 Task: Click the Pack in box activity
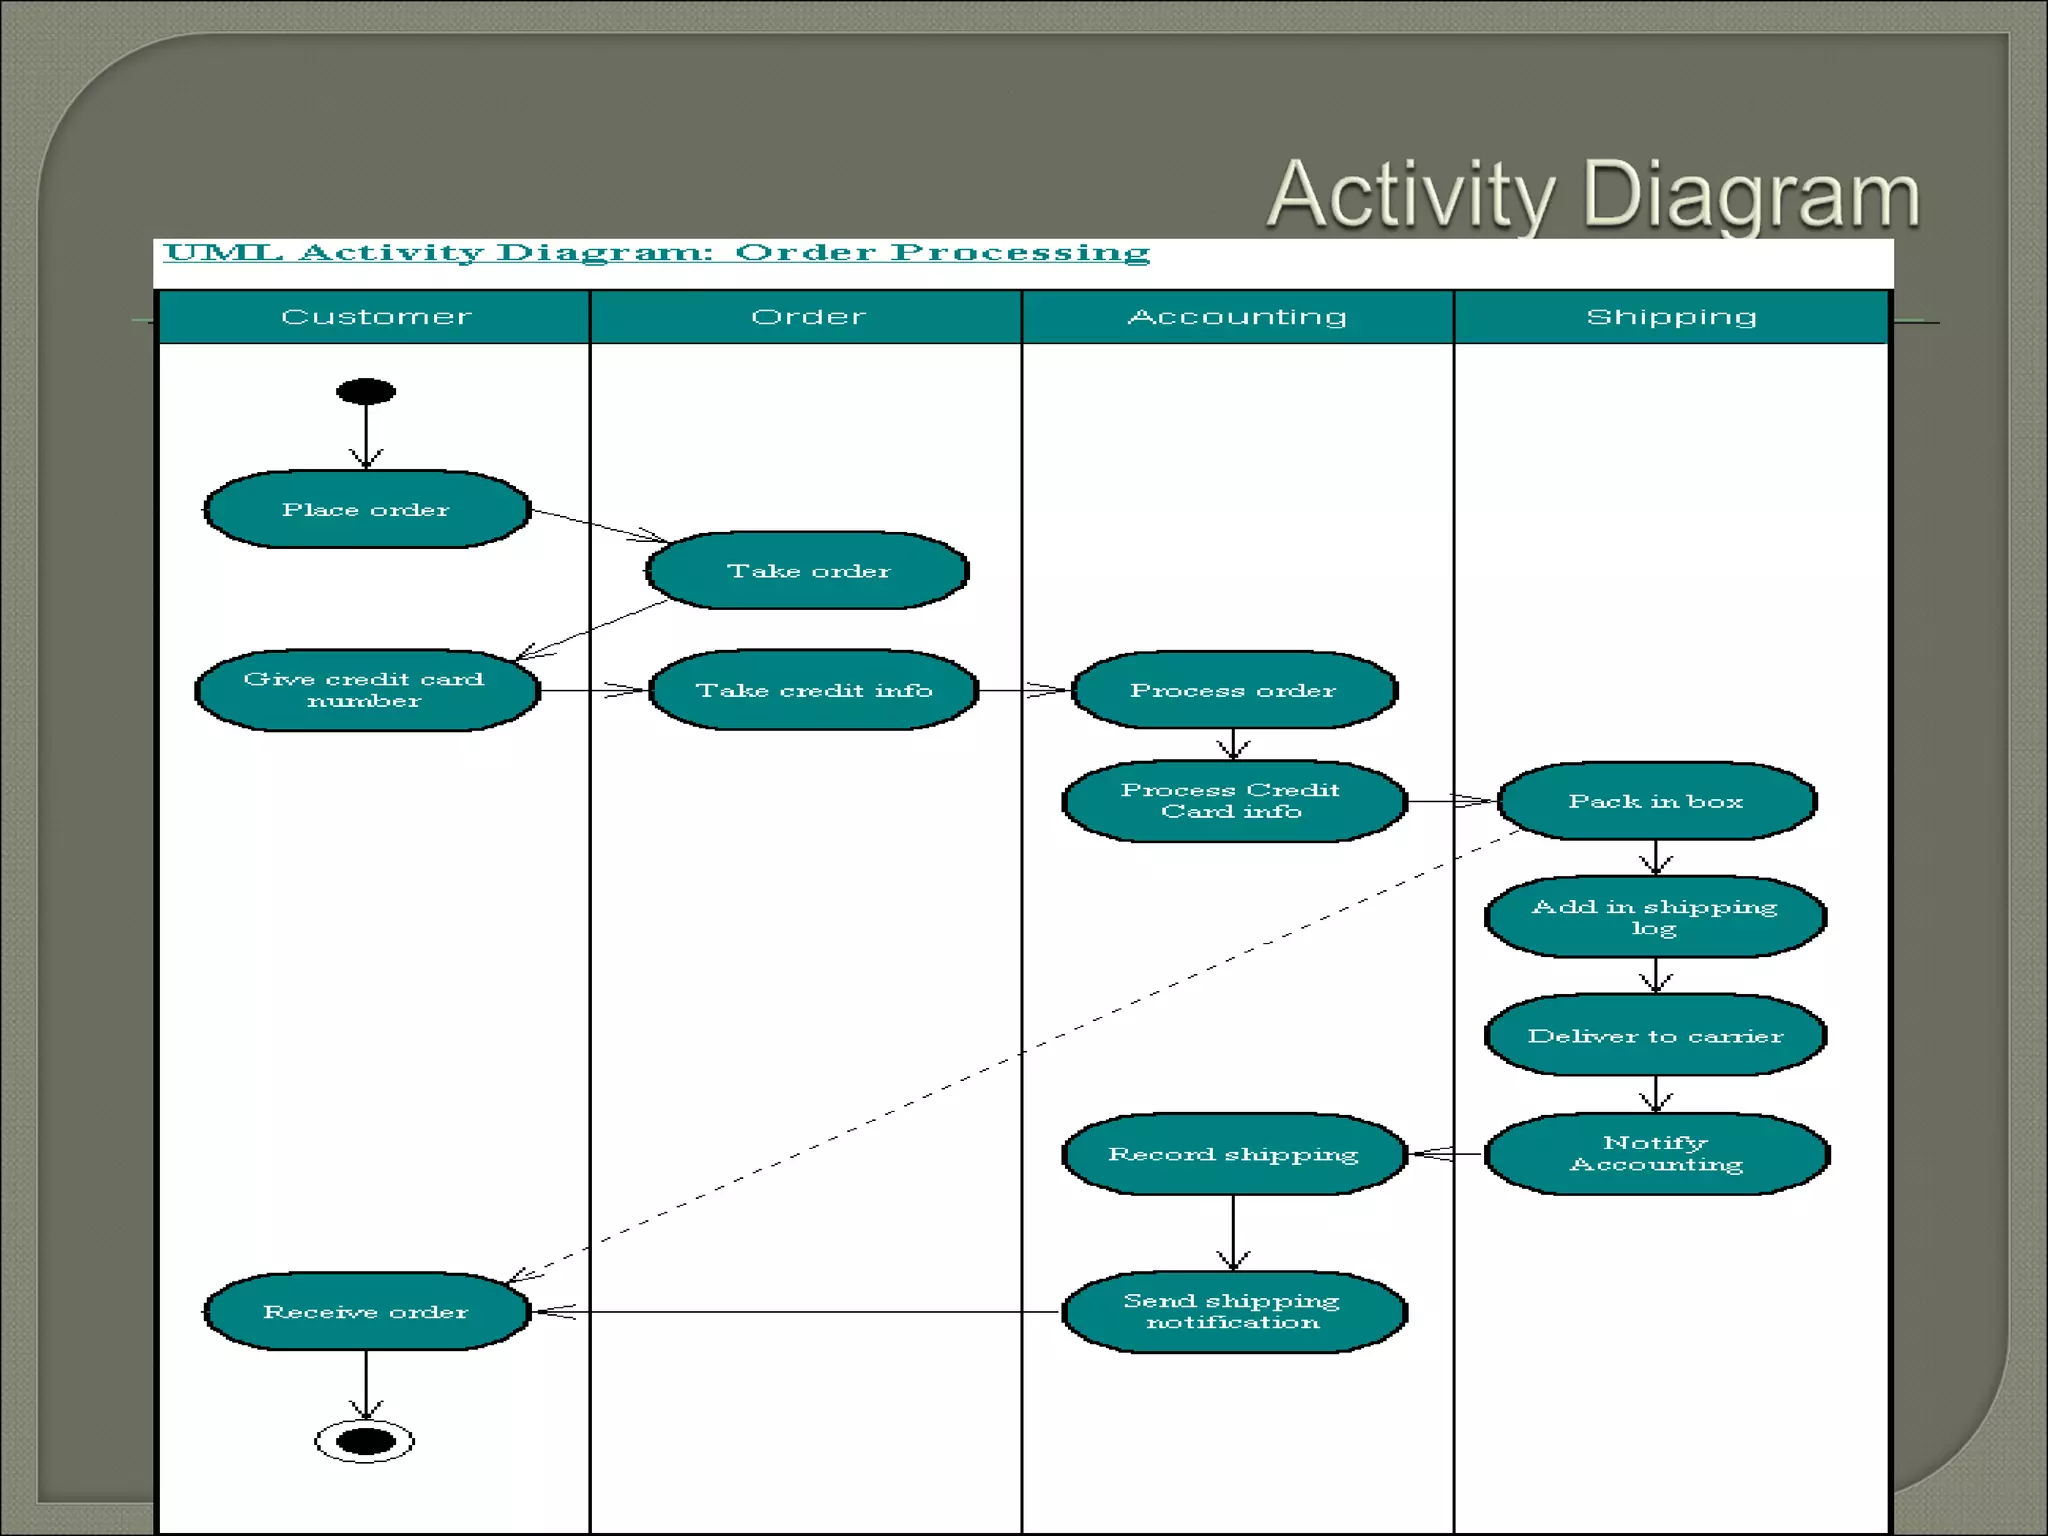click(1656, 801)
